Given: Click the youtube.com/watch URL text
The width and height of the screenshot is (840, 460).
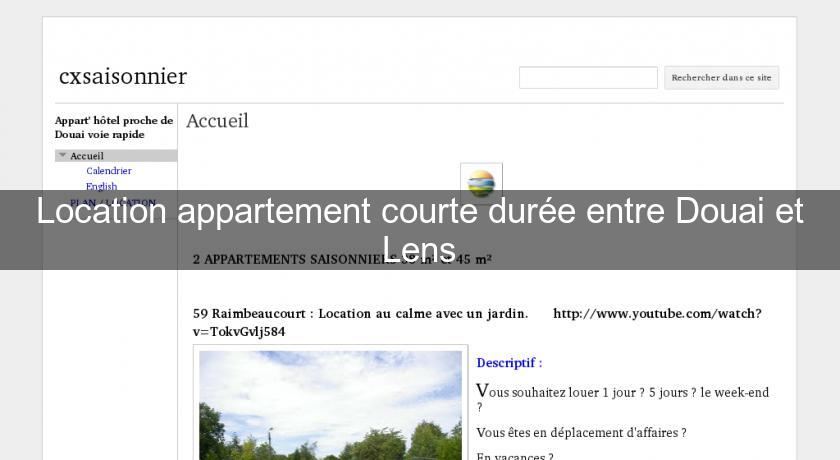Looking at the screenshot, I should [657, 314].
